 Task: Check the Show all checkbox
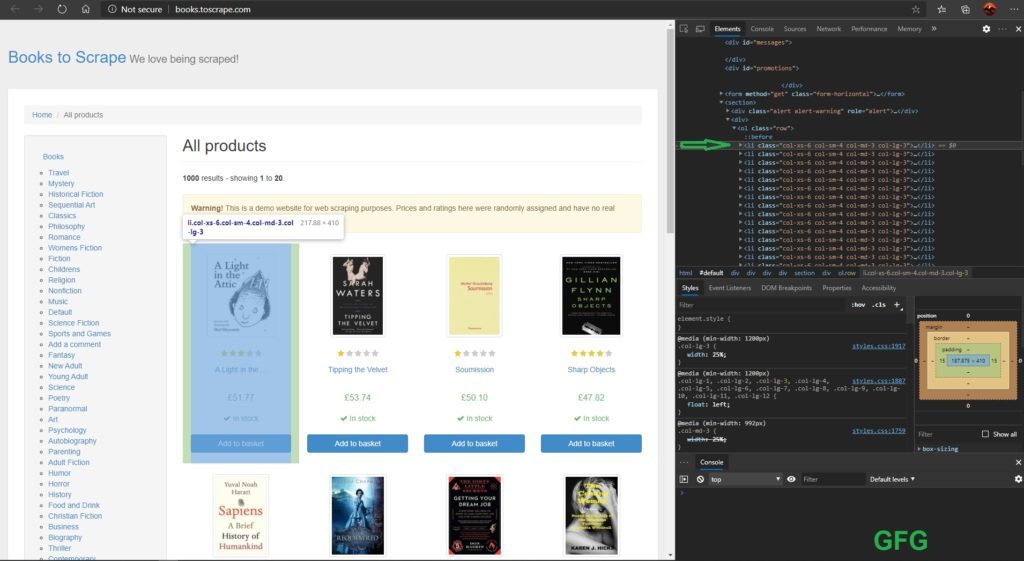click(985, 434)
